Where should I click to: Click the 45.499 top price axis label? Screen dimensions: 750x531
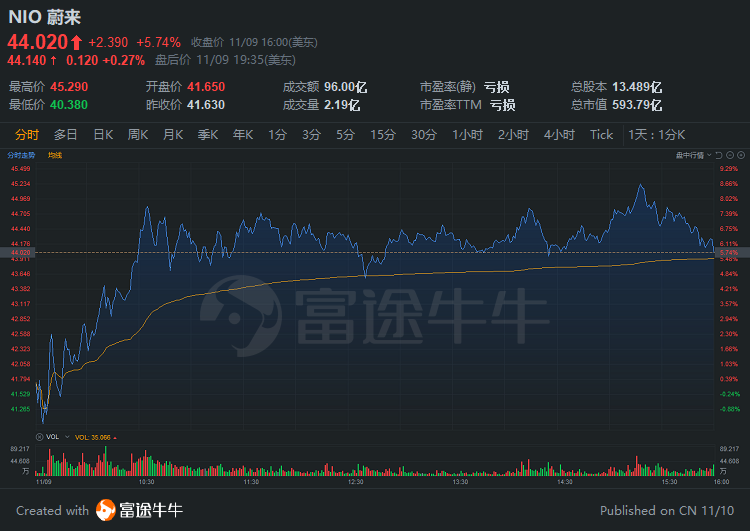point(21,169)
